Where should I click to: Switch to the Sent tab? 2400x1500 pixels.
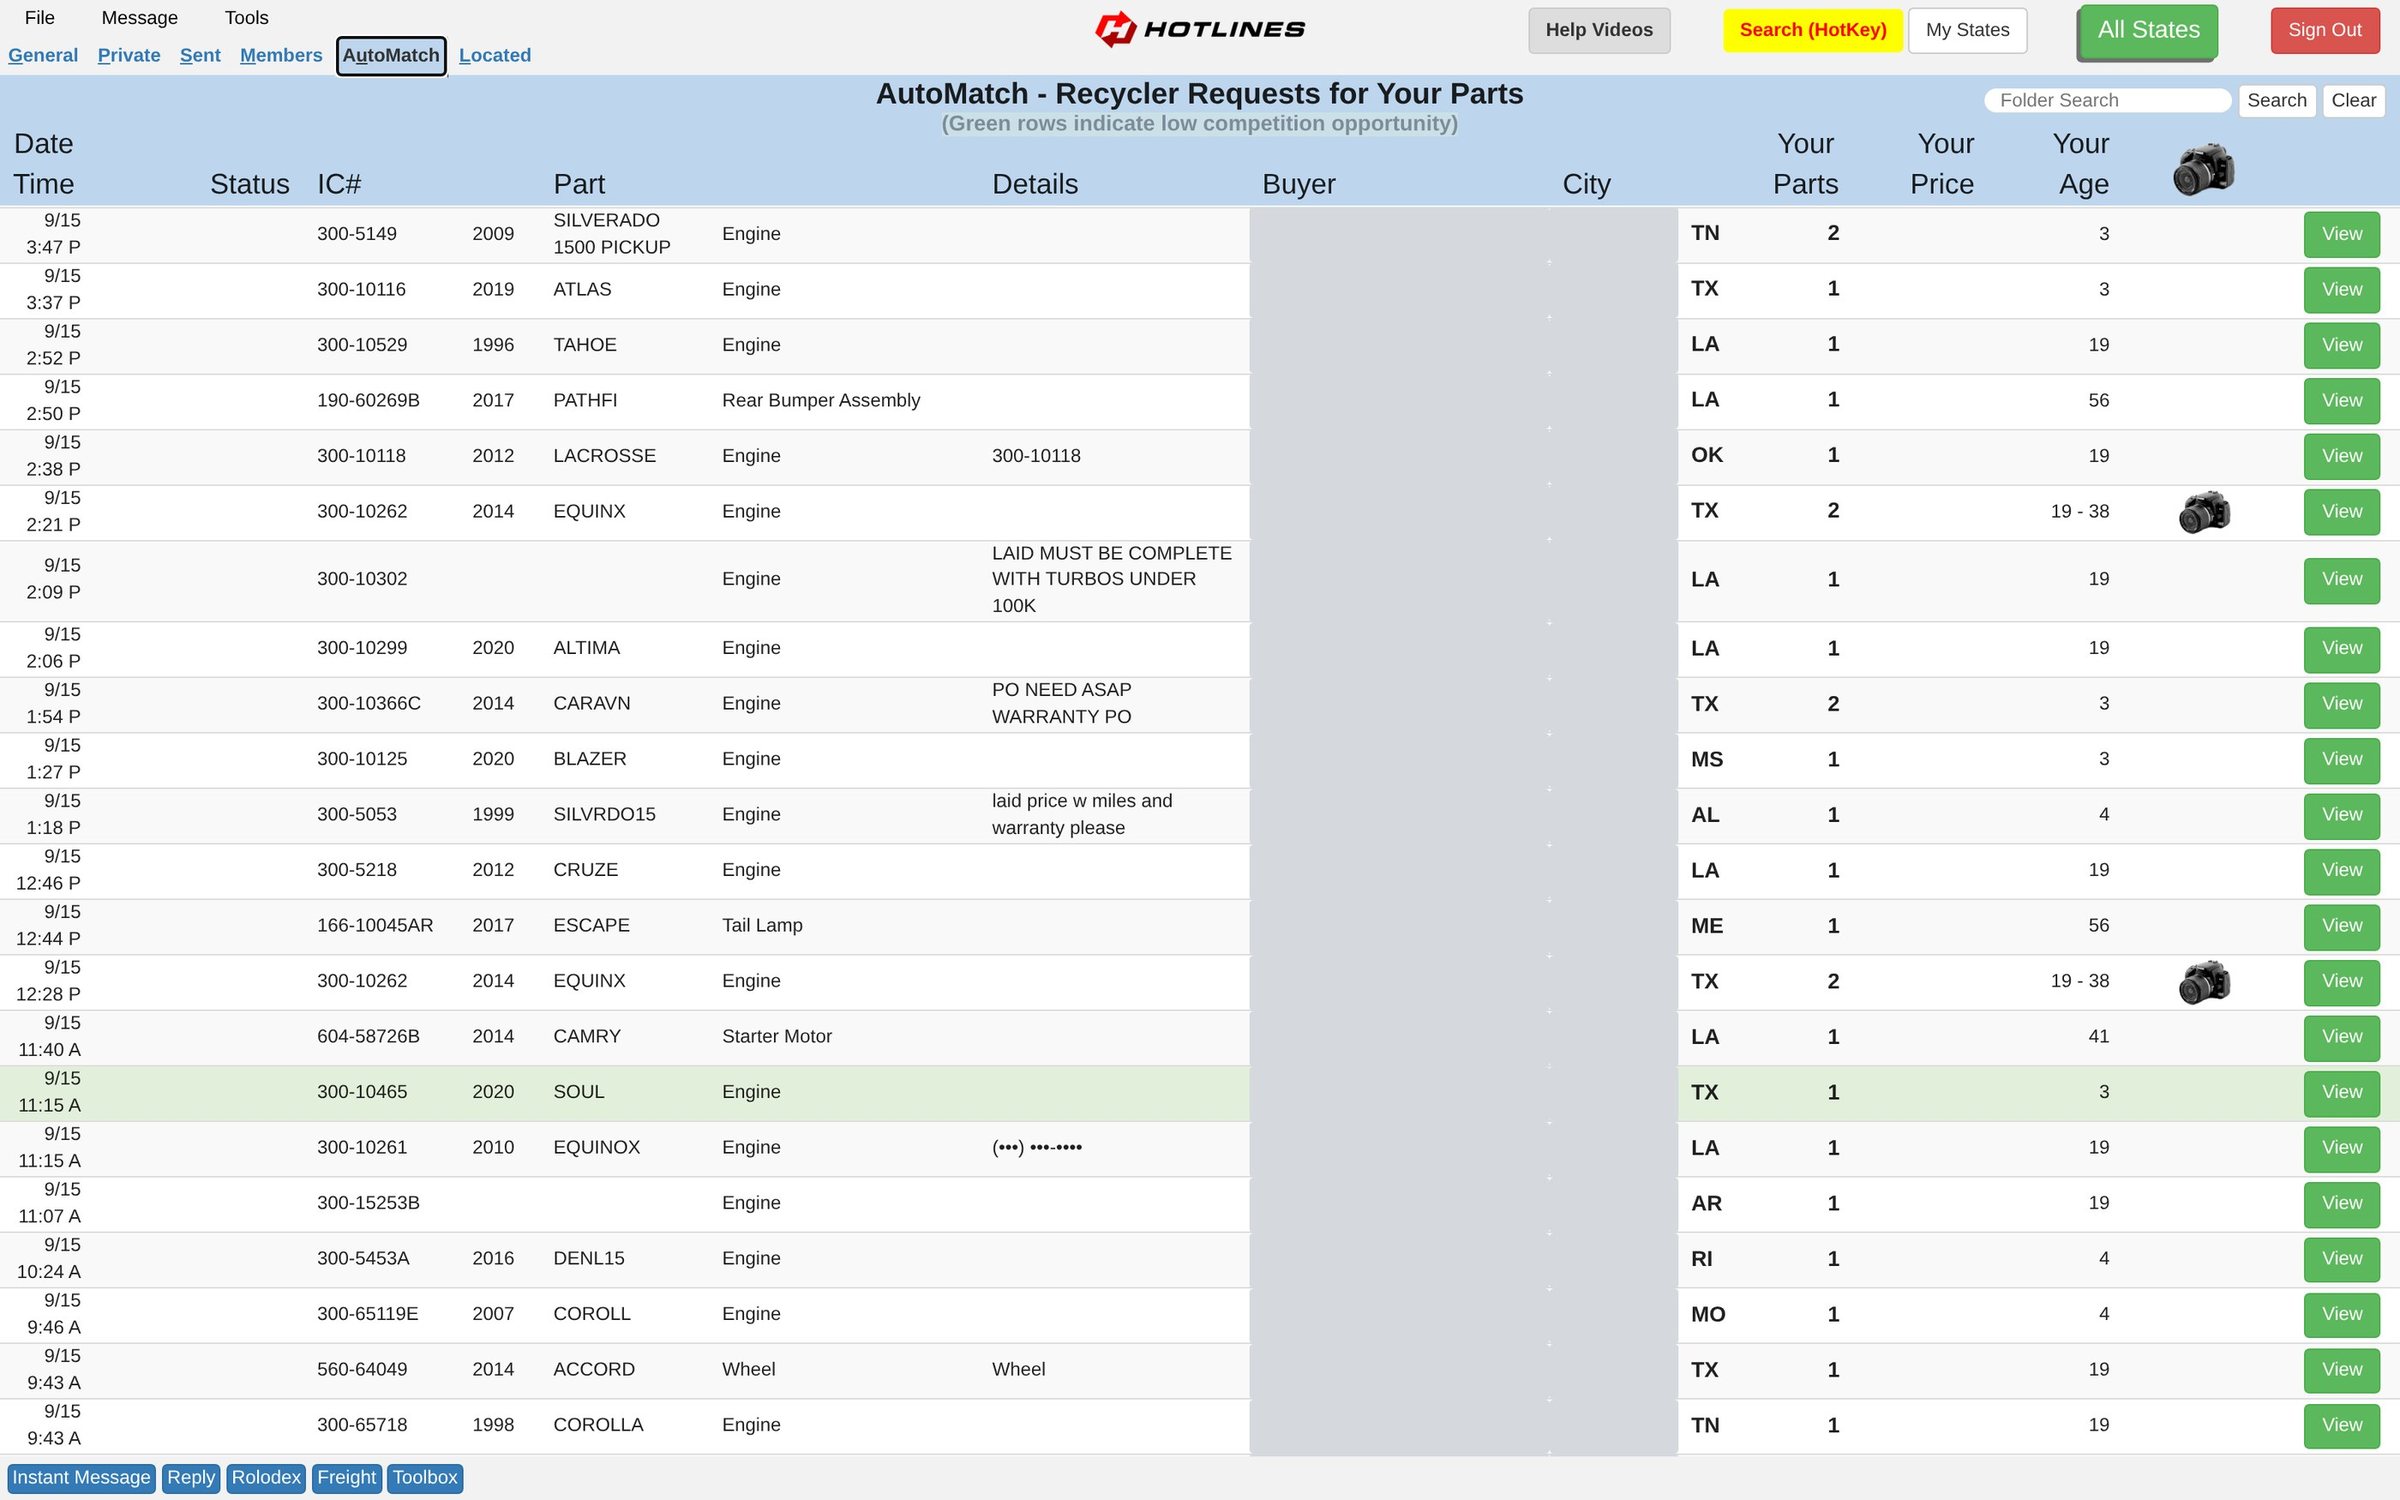[x=200, y=55]
